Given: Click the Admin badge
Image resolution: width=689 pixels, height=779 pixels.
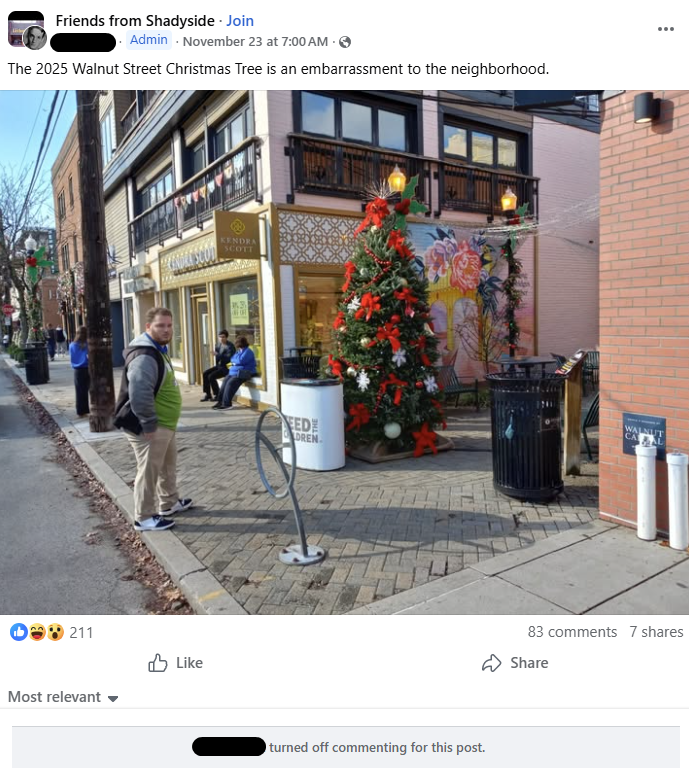Looking at the screenshot, I should (x=149, y=40).
